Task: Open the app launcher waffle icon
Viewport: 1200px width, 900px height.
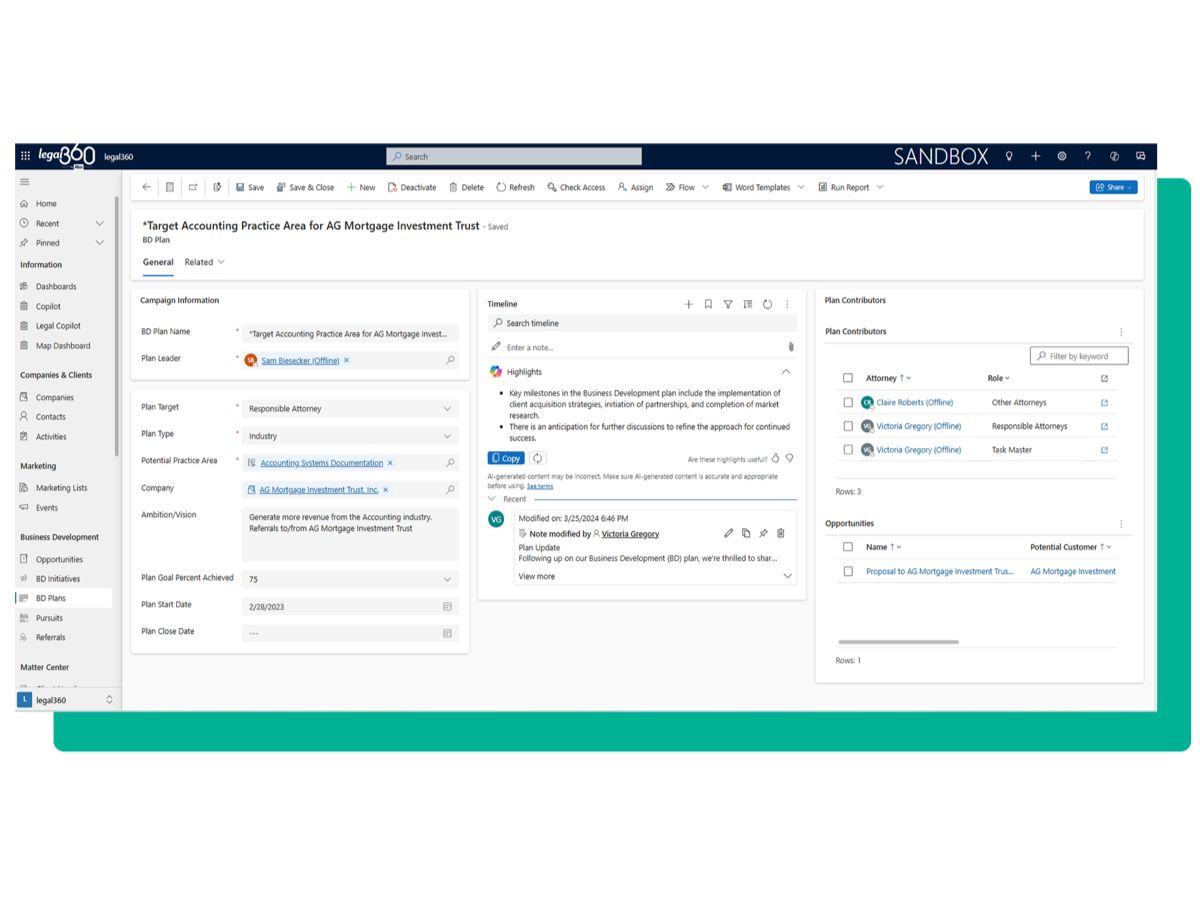Action: (x=25, y=156)
